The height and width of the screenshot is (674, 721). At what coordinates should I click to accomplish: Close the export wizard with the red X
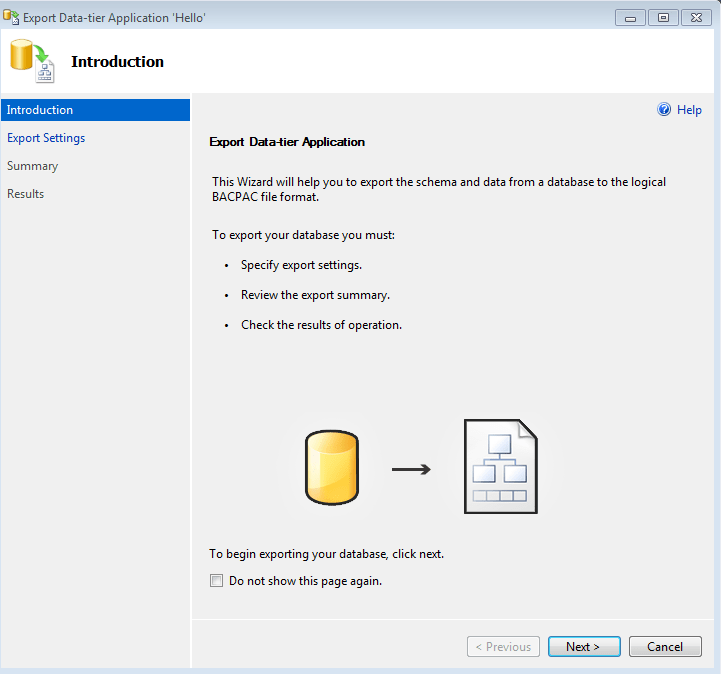pyautogui.click(x=694, y=18)
